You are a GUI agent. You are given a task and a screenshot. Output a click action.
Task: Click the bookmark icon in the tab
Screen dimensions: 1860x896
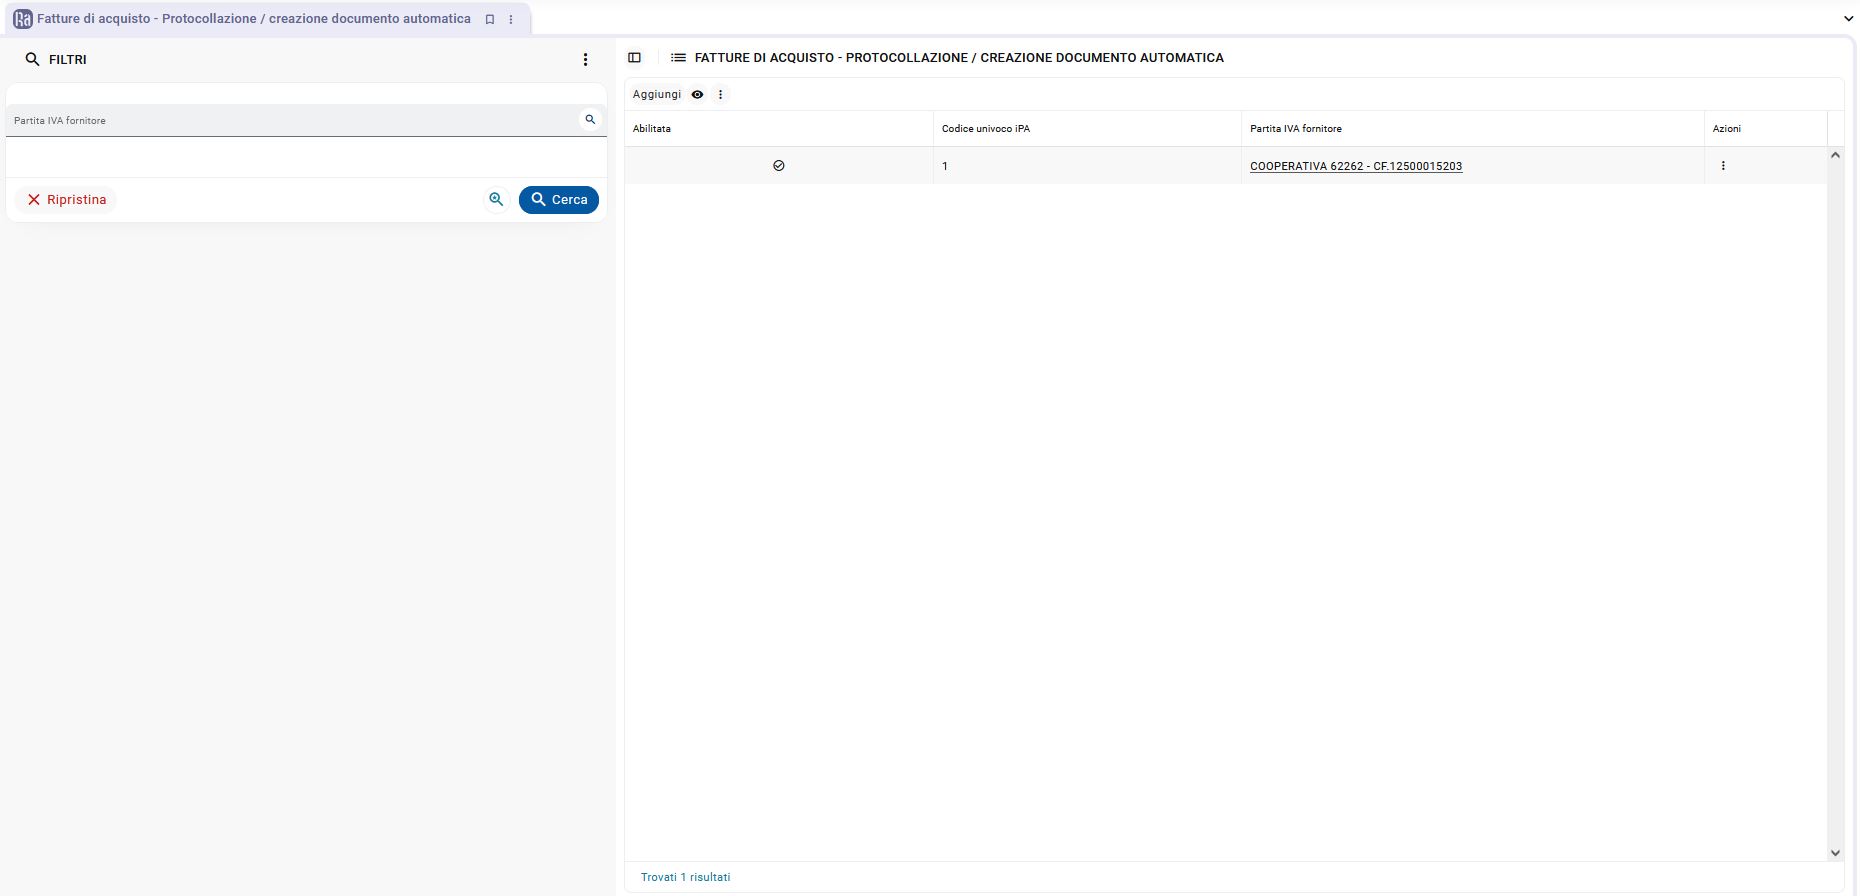coord(490,19)
